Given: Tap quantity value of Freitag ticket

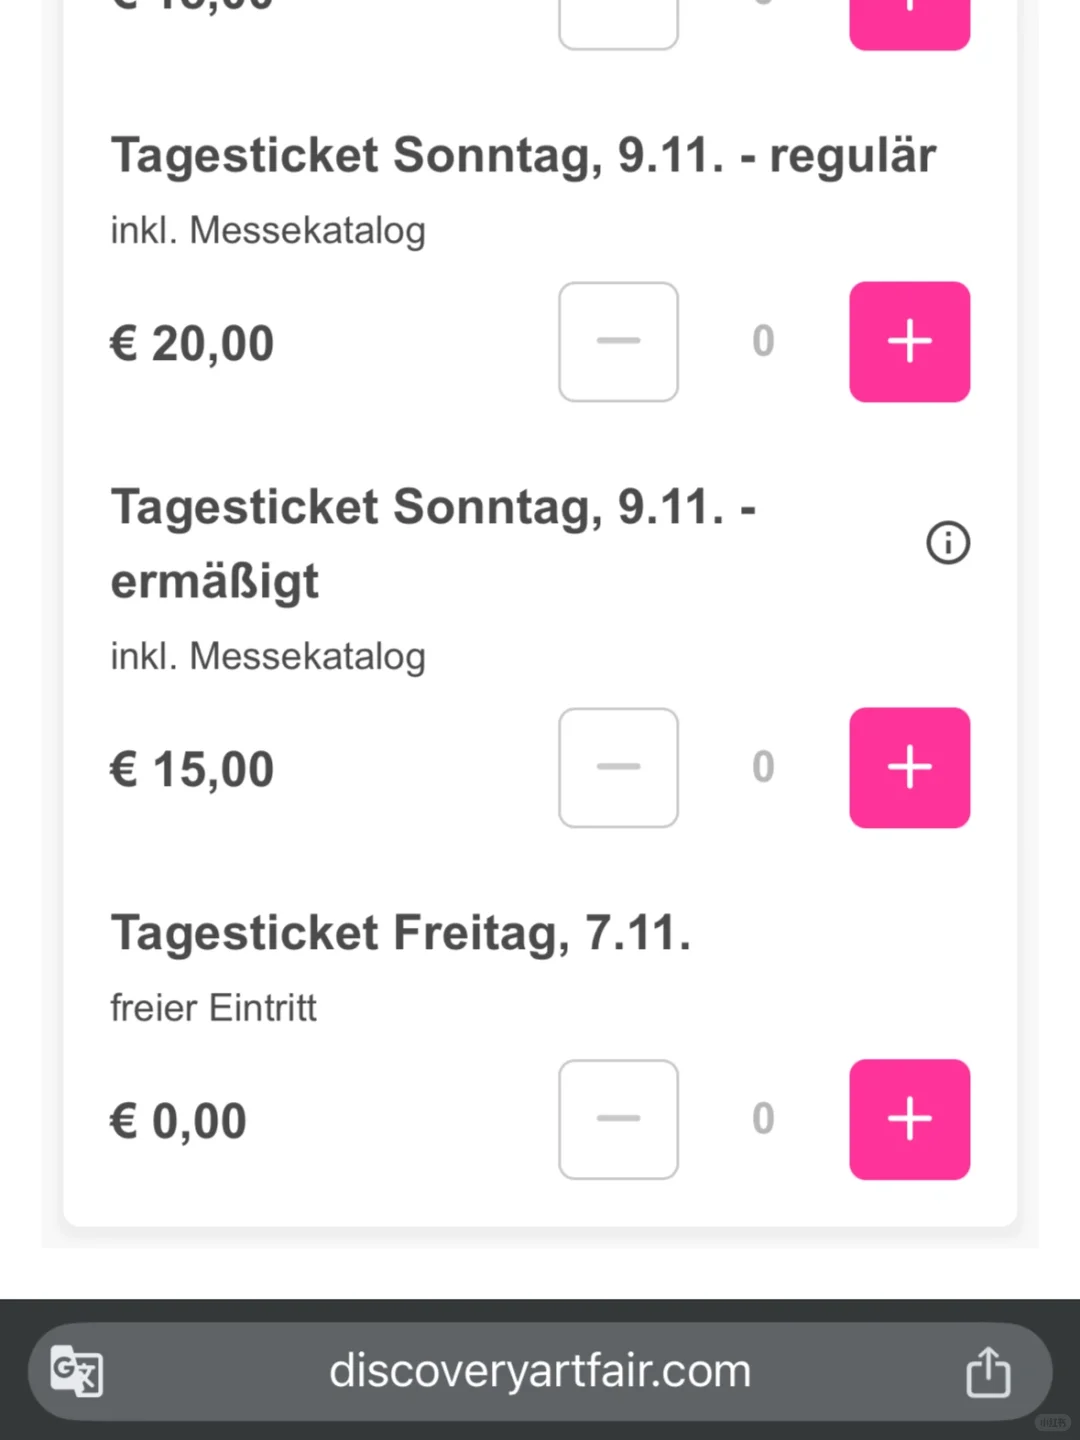Looking at the screenshot, I should click(x=763, y=1119).
